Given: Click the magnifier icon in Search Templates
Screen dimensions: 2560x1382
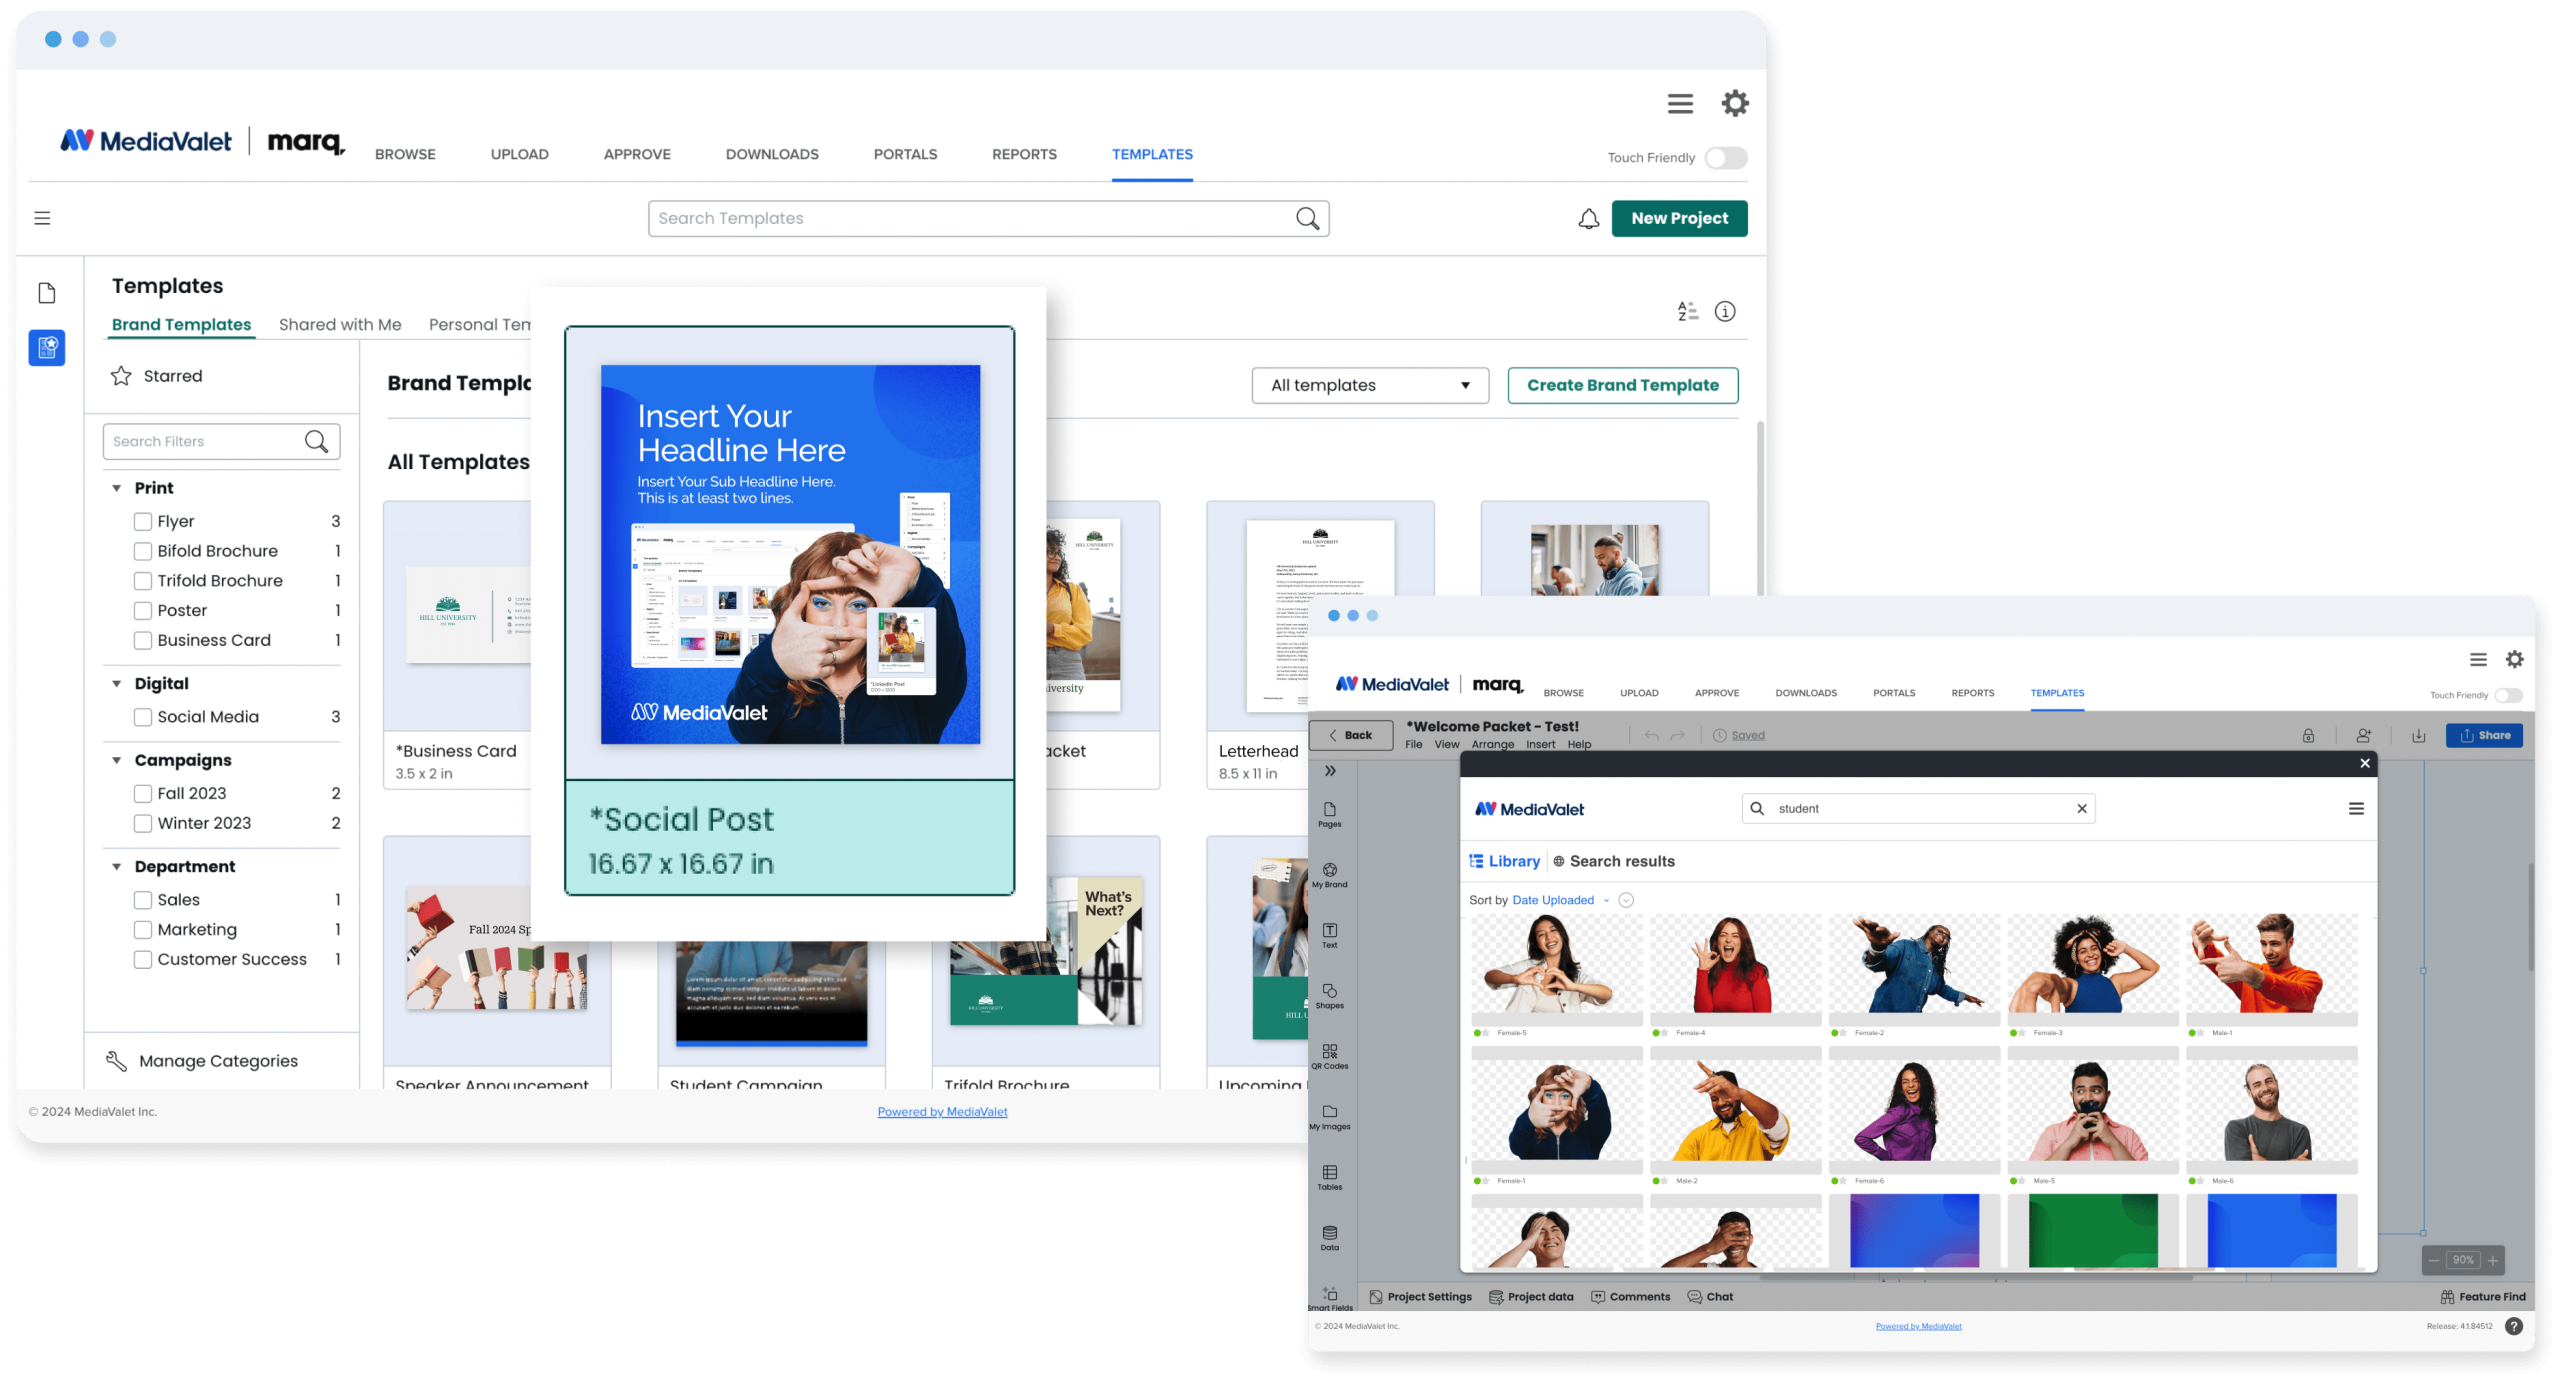Looking at the screenshot, I should [x=1307, y=218].
